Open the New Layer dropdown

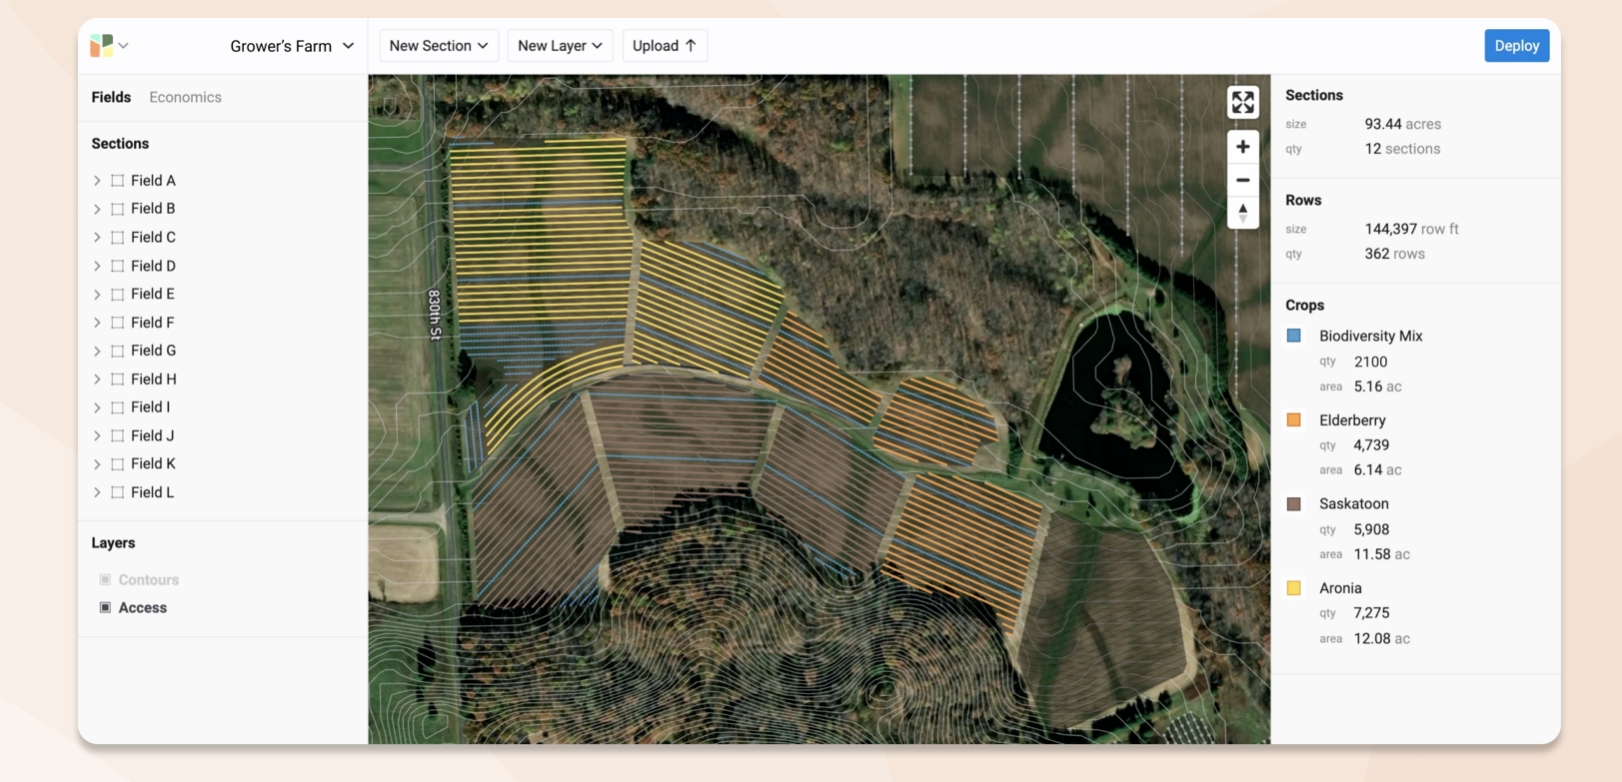pyautogui.click(x=560, y=46)
